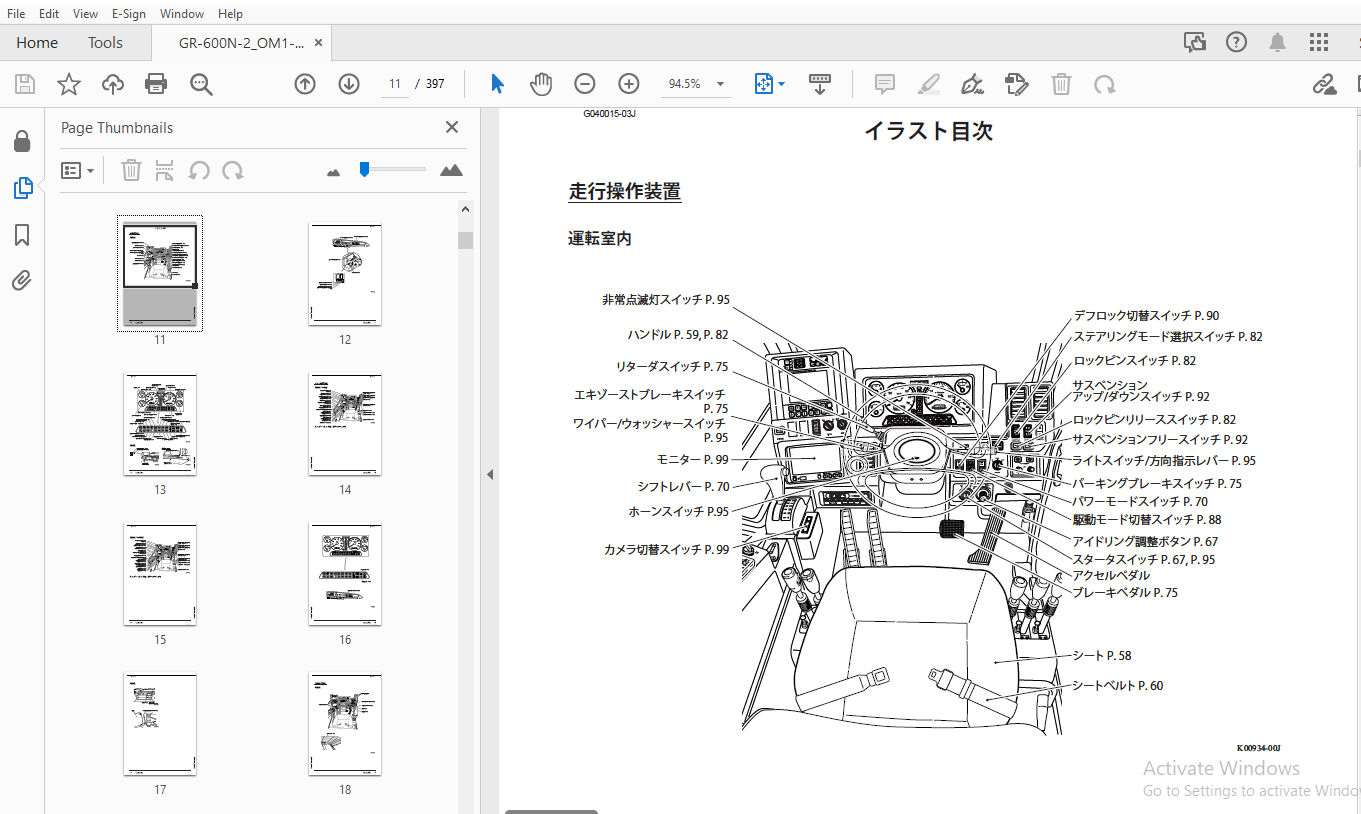Click the 走行操作装置 heading text
This screenshot has height=814, width=1361.
[625, 191]
